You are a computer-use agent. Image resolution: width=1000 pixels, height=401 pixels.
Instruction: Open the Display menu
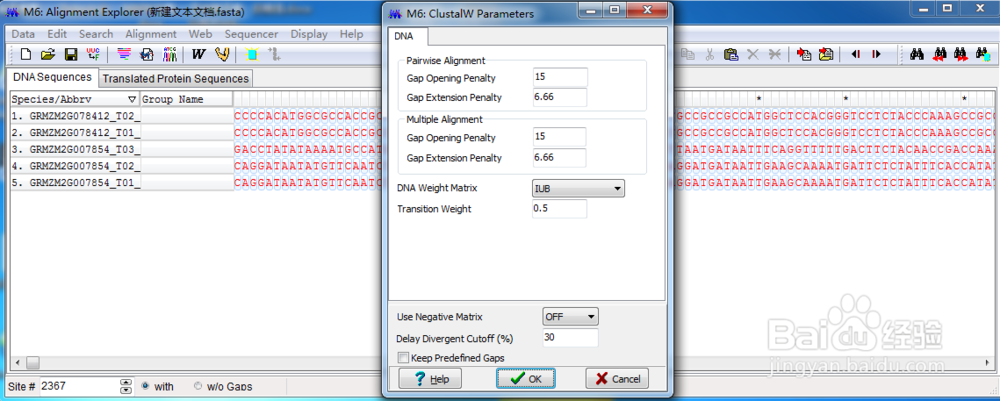point(309,34)
